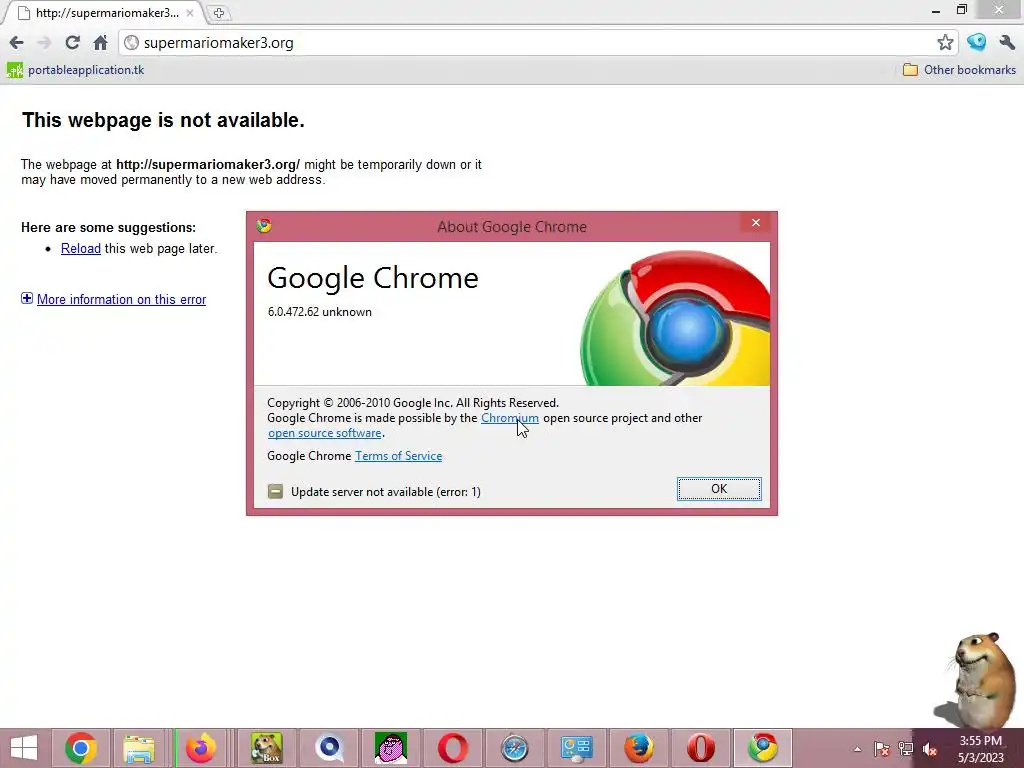Click the version text 6.0.472.62 unknown
The image size is (1024, 768).
(x=319, y=312)
